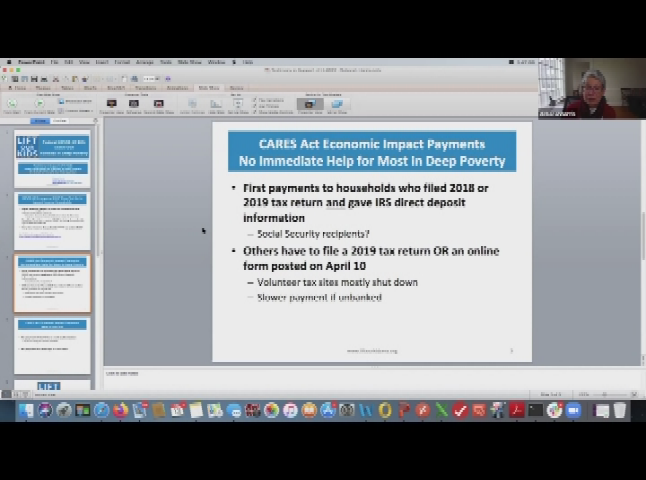Click Fit slide to window button

coord(634,394)
